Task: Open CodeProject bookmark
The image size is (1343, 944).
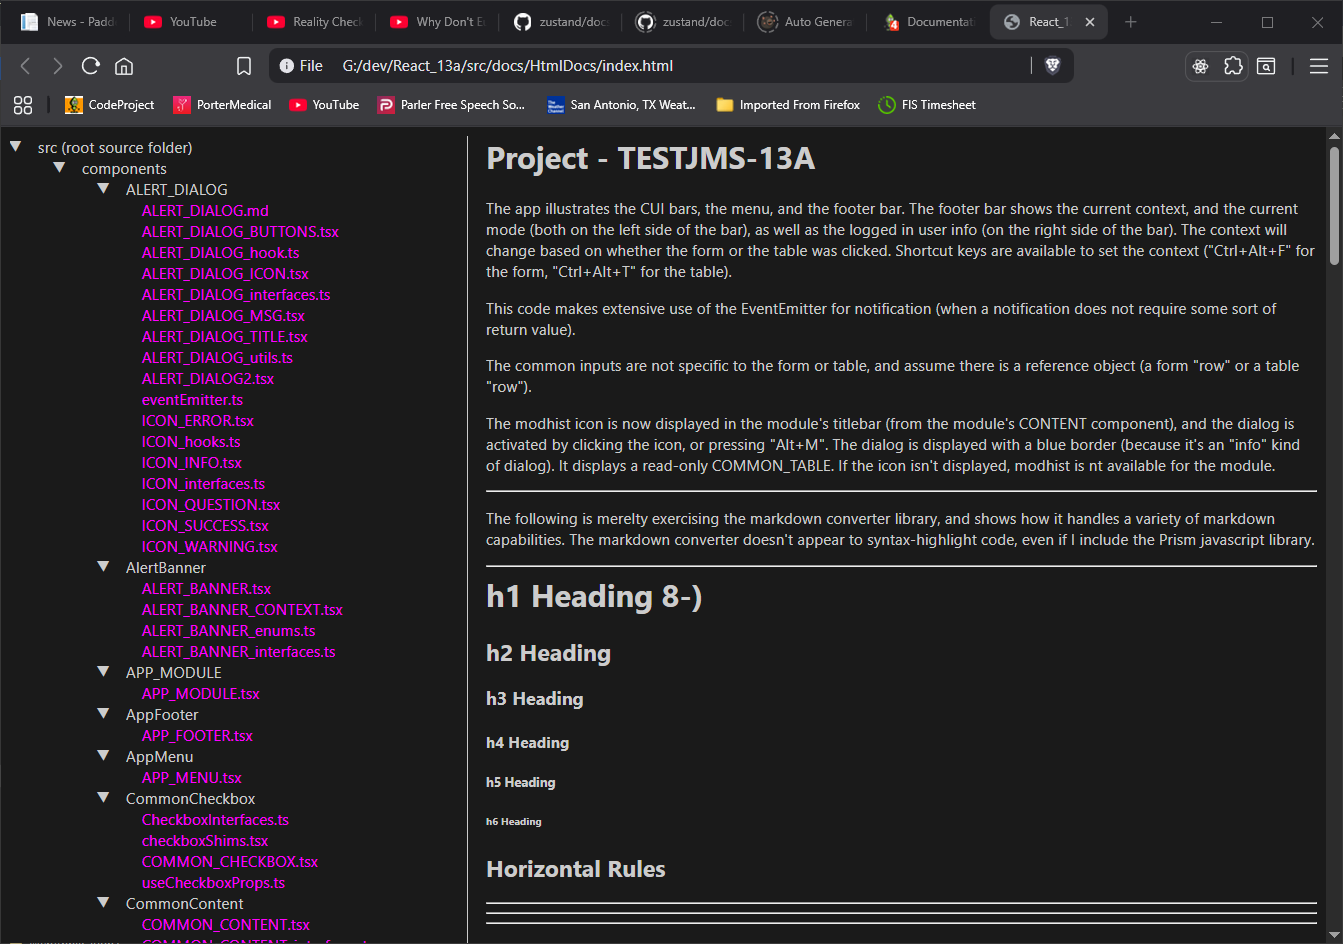Action: coord(110,105)
